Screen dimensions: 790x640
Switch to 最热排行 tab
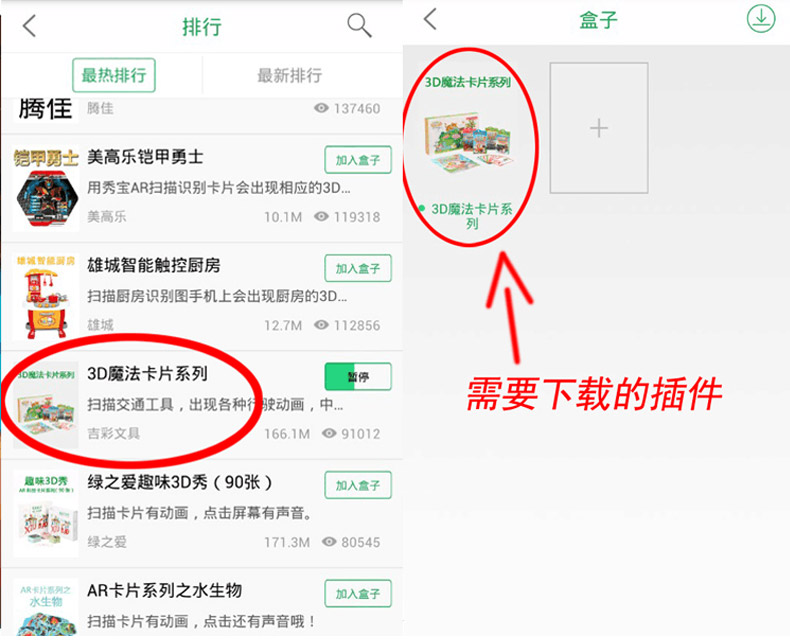point(114,75)
